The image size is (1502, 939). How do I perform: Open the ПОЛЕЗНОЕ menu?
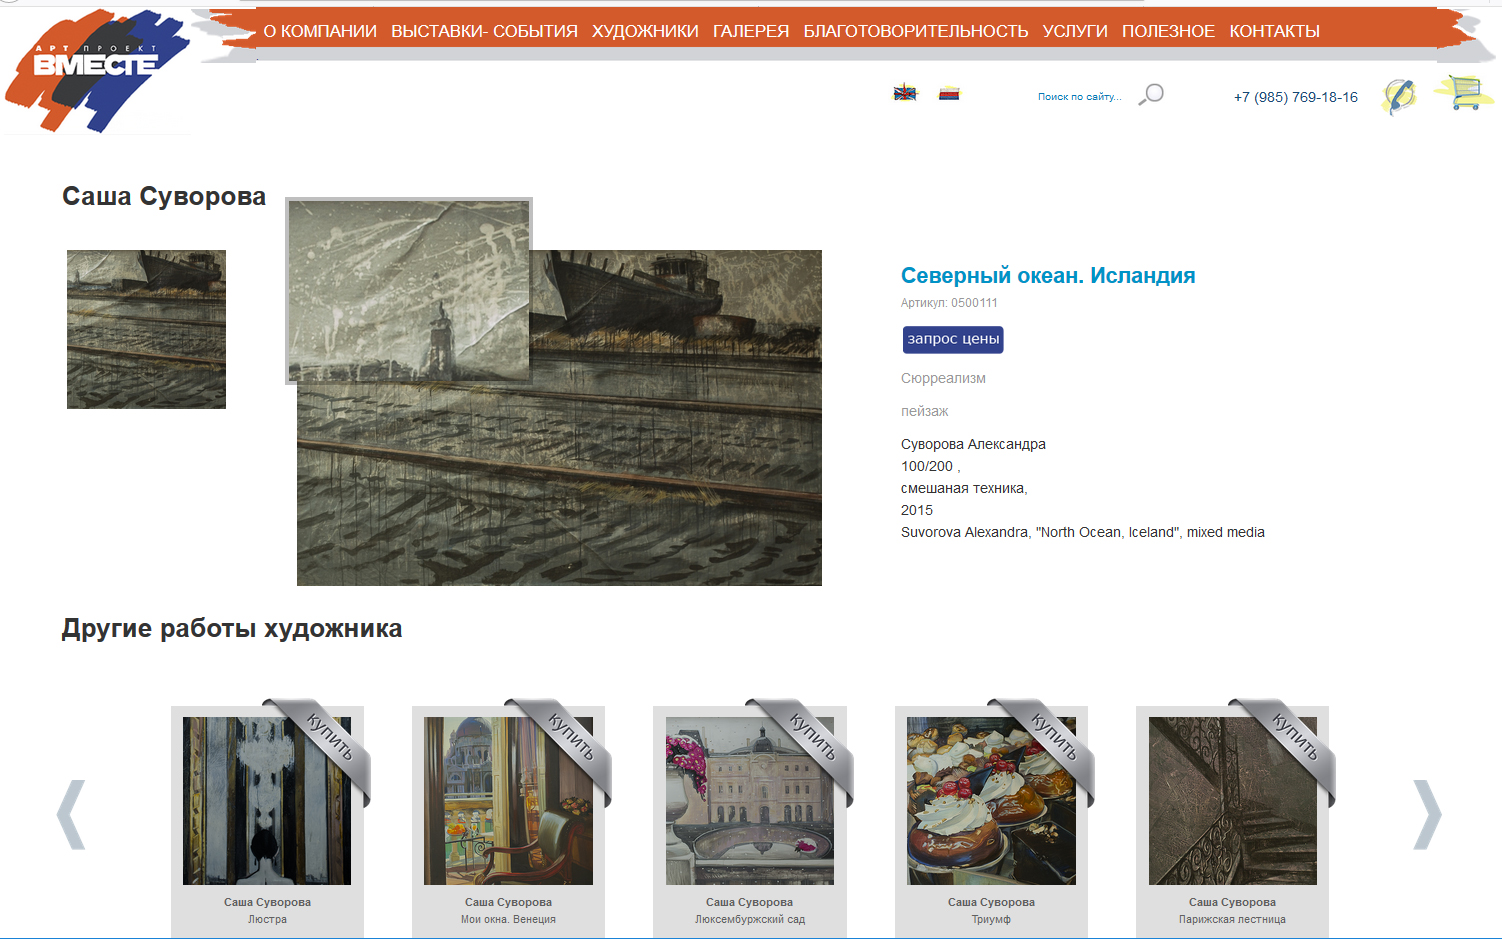tap(1168, 31)
